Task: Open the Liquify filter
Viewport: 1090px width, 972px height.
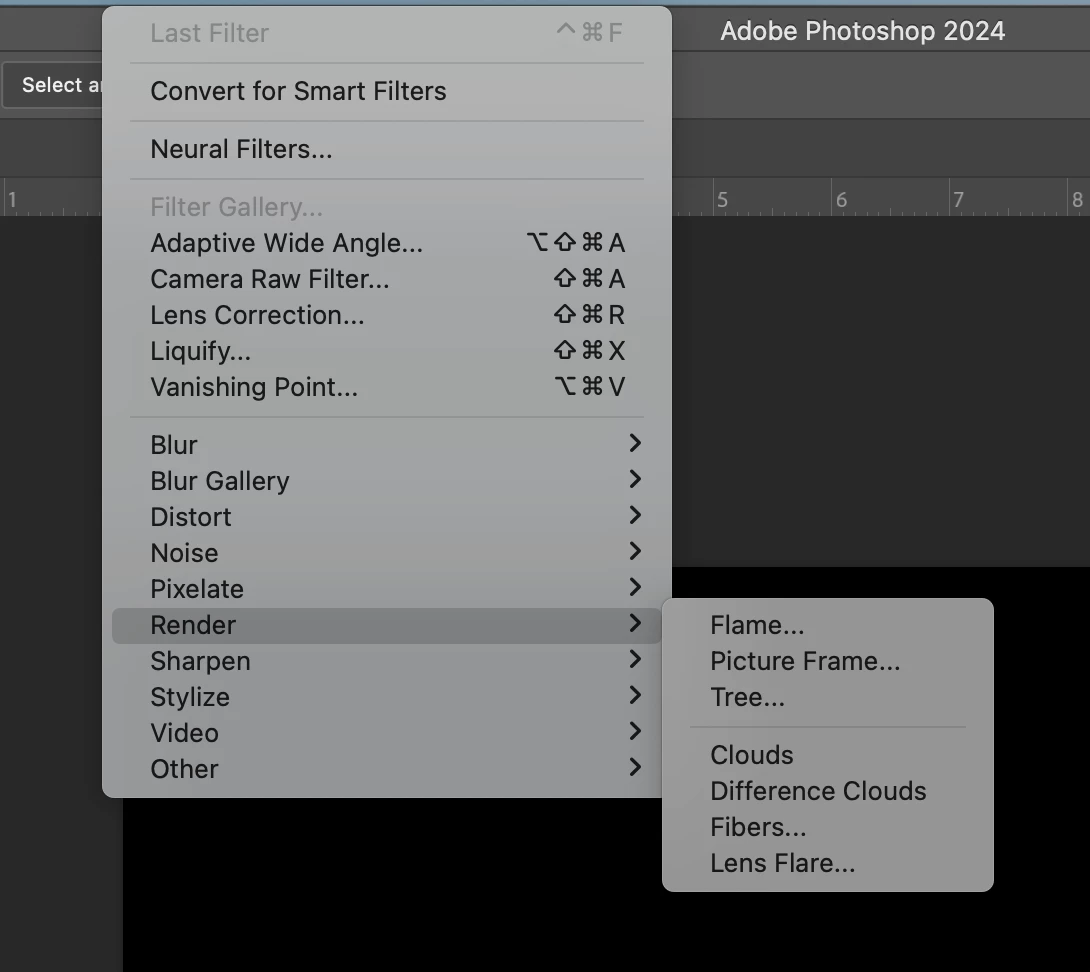Action: [x=387, y=350]
